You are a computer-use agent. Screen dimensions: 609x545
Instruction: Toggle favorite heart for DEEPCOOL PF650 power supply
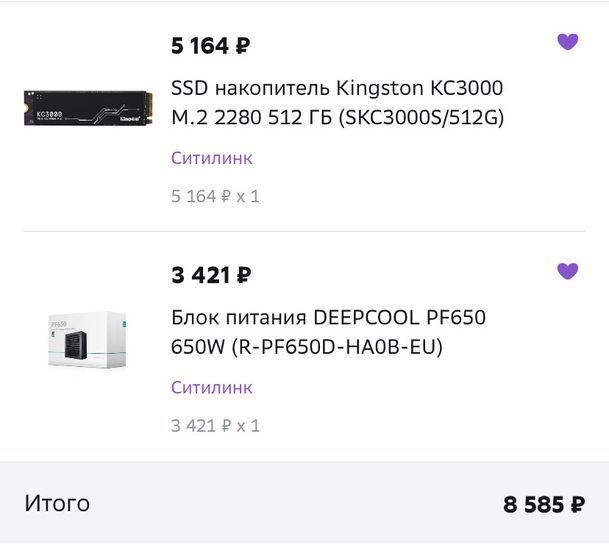567,271
